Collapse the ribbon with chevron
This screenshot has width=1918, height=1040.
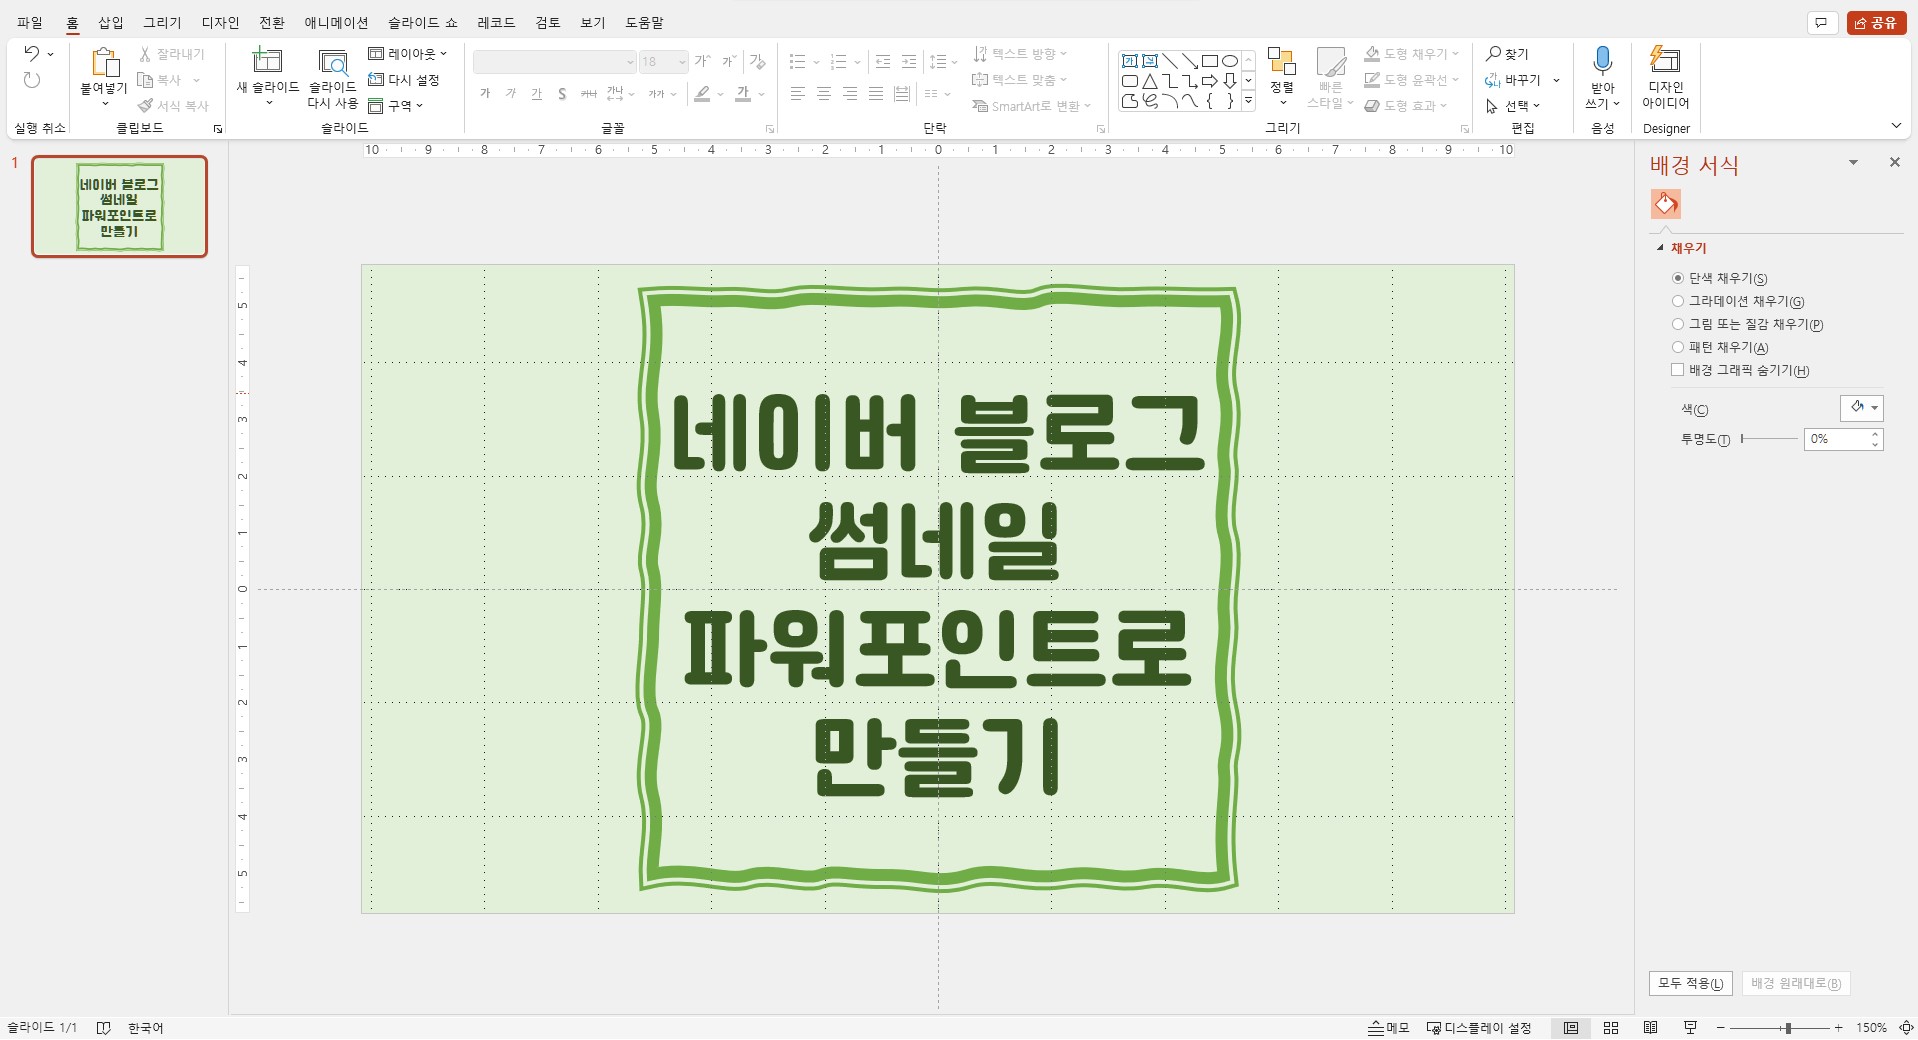coord(1896,126)
